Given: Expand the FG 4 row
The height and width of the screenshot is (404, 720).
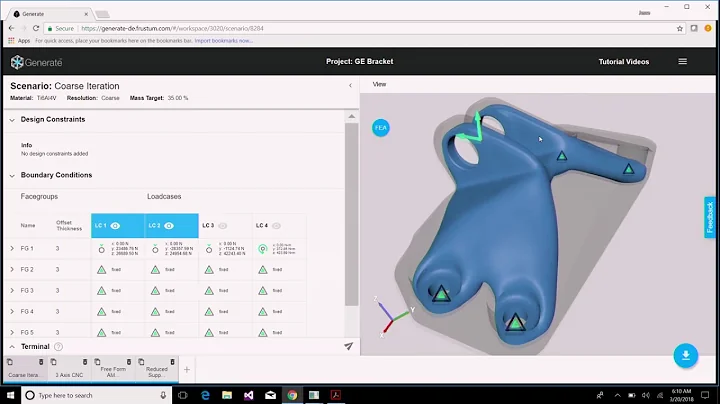Looking at the screenshot, I should click(x=12, y=311).
